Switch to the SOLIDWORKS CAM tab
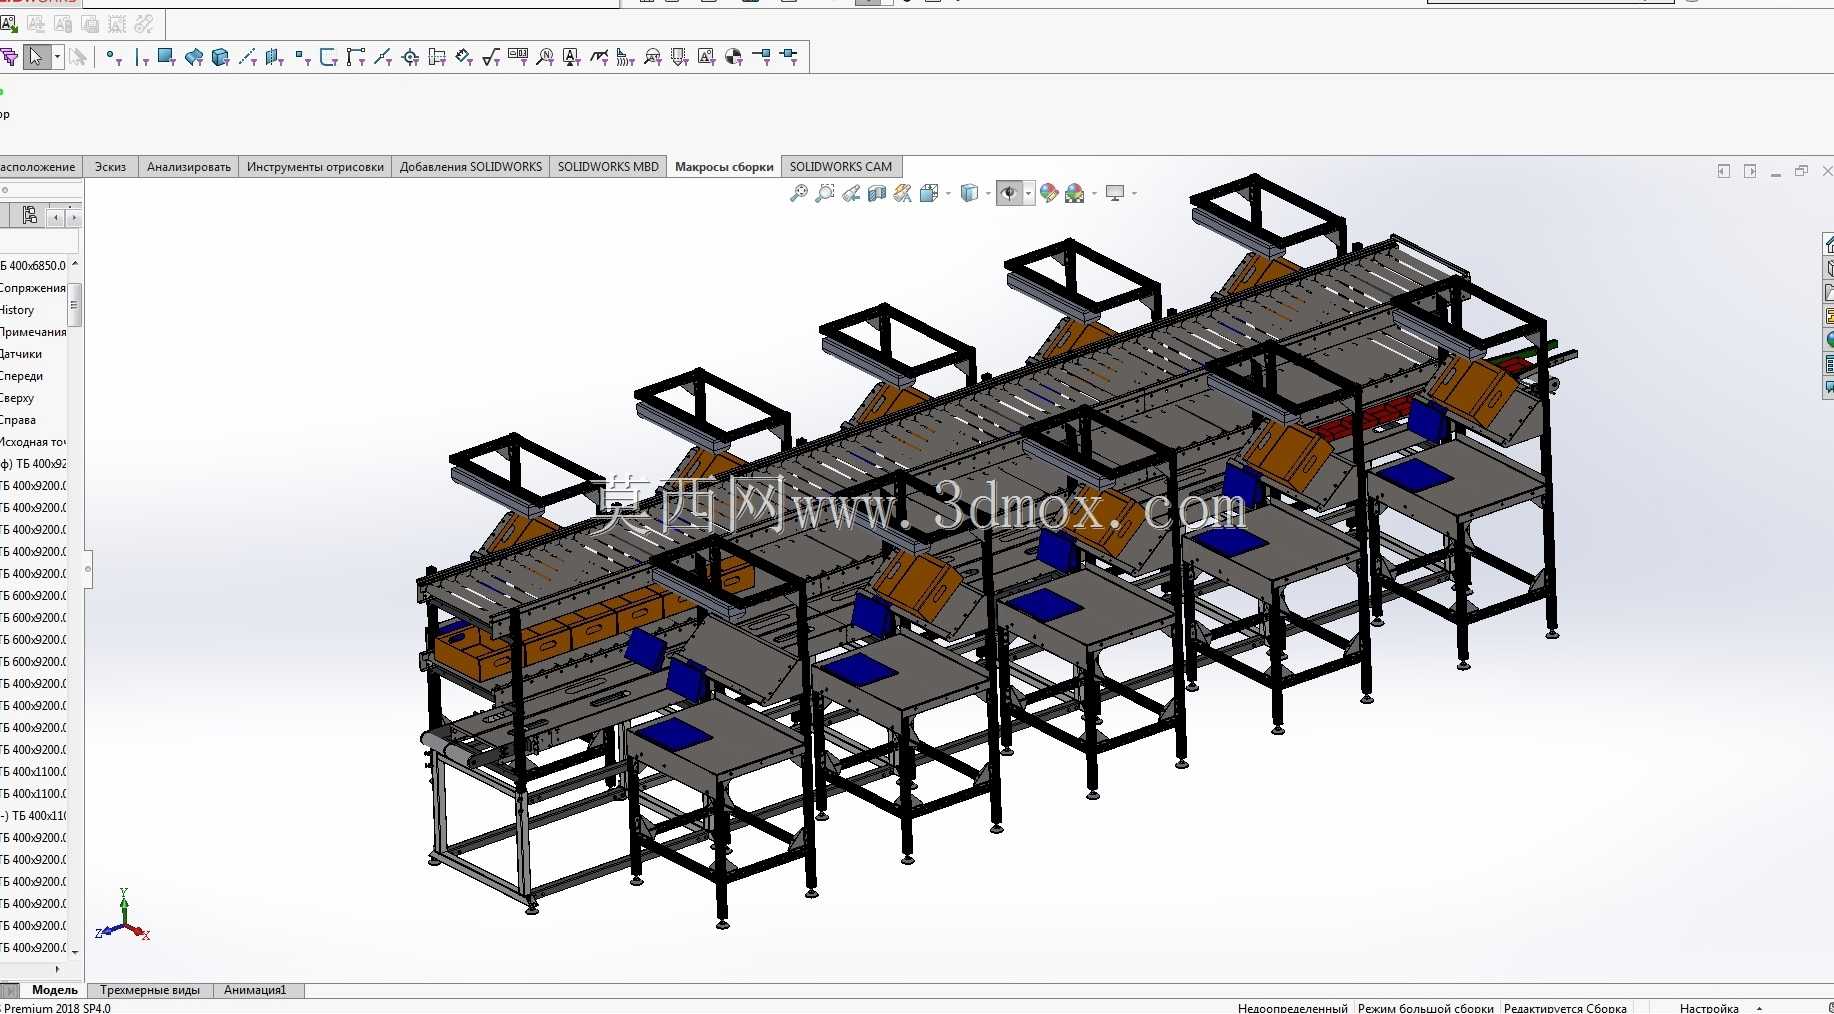1834x1014 pixels. tap(841, 167)
